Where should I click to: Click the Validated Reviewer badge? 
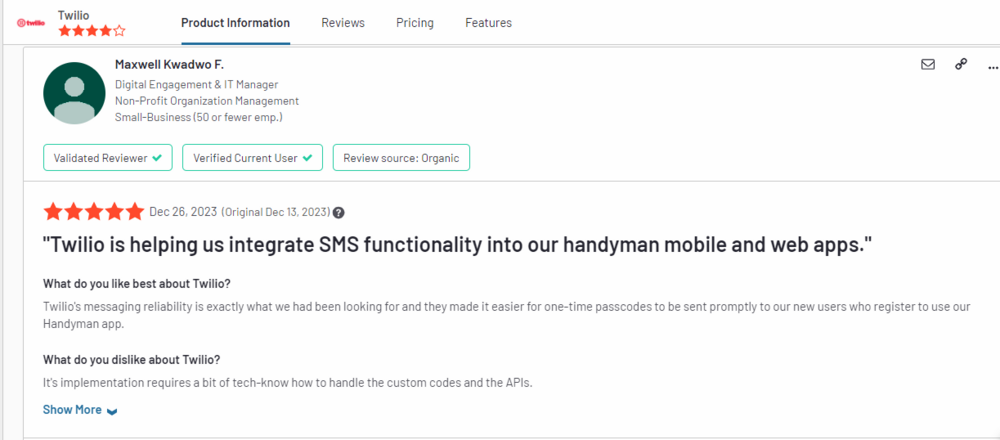pyautogui.click(x=108, y=158)
